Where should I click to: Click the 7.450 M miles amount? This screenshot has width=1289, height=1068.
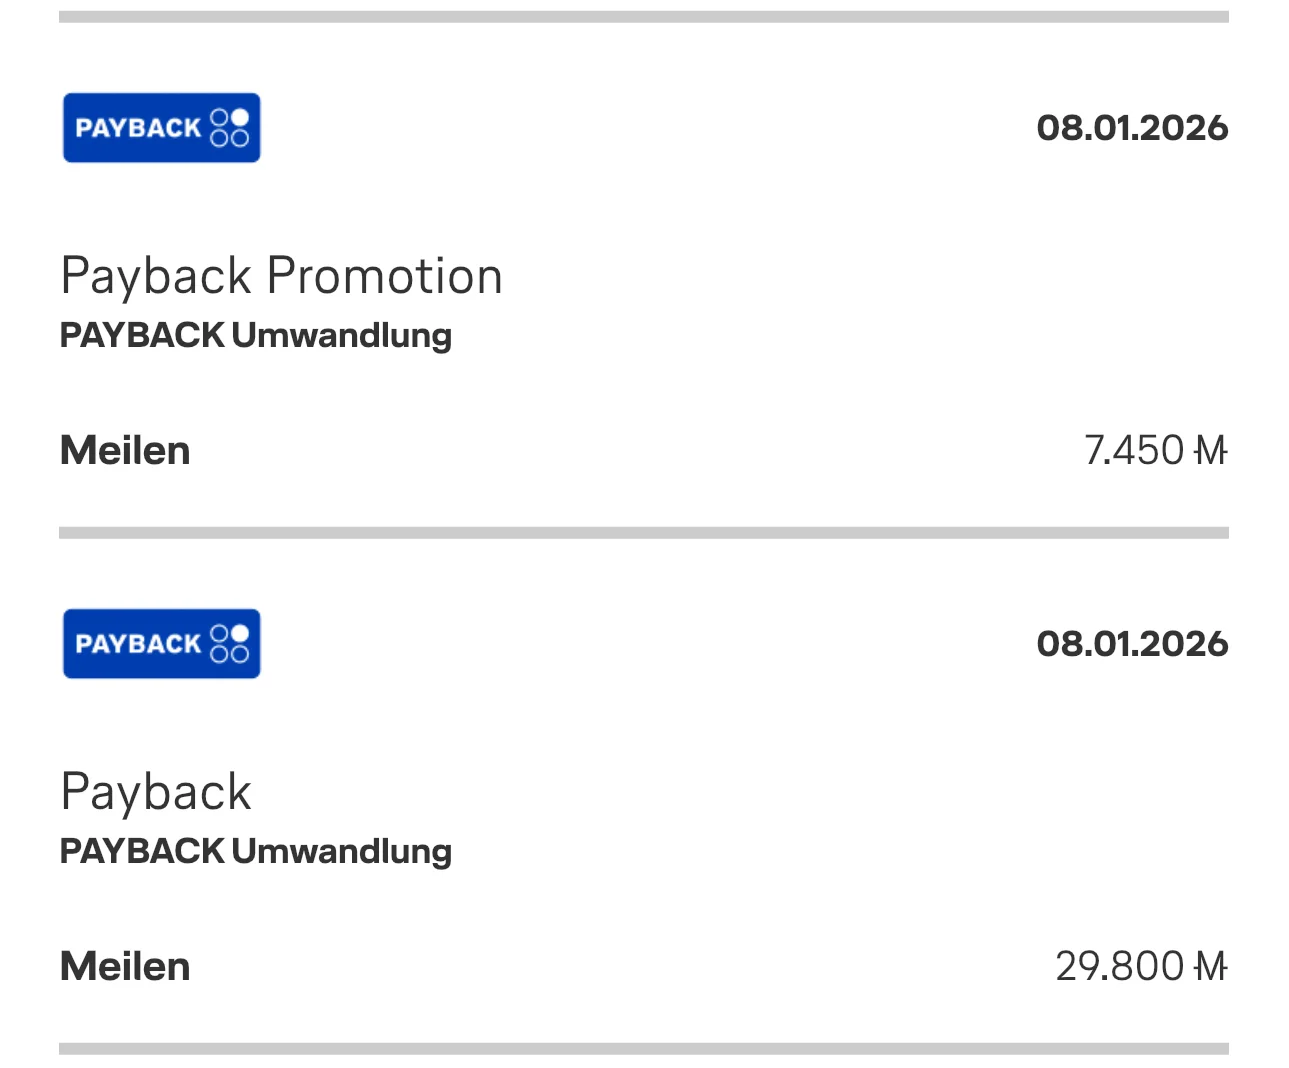pyautogui.click(x=1155, y=450)
